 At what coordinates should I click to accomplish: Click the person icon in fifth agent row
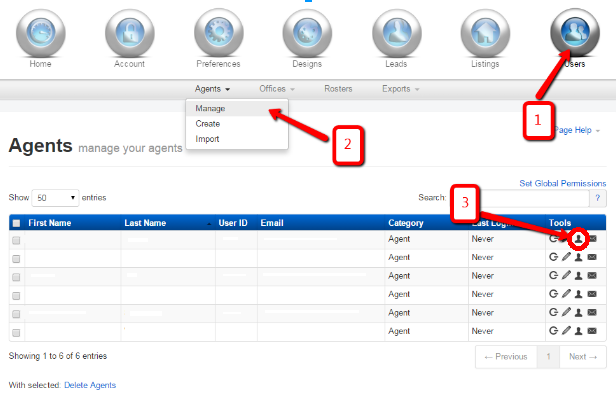click(578, 312)
